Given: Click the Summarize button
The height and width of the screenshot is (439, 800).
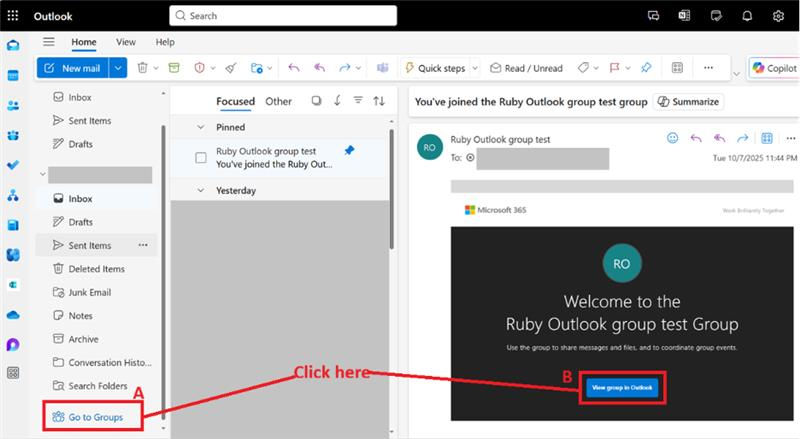Looking at the screenshot, I should (688, 102).
